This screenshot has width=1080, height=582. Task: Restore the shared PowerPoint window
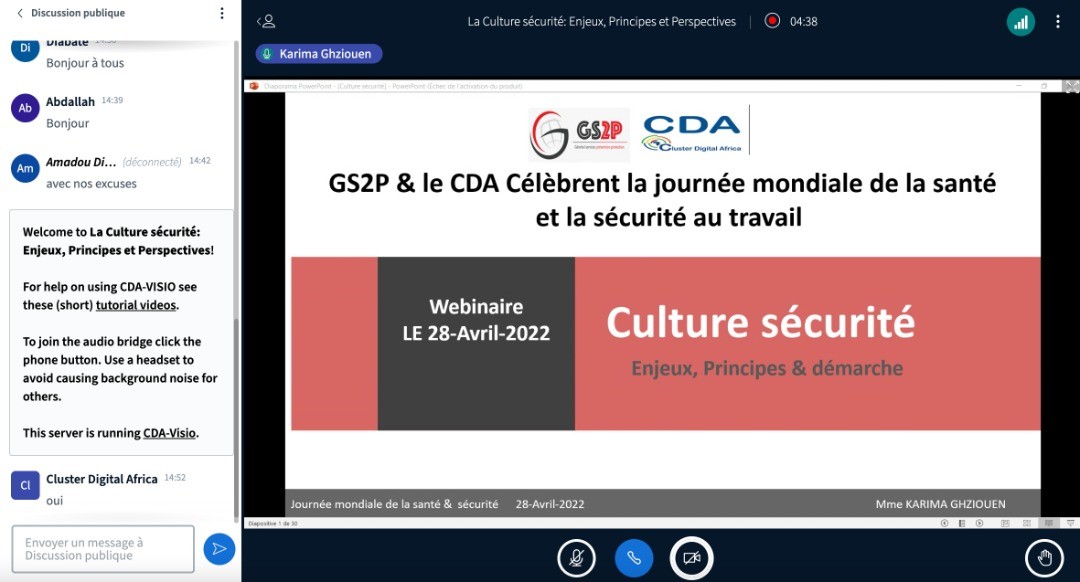pos(1044,86)
